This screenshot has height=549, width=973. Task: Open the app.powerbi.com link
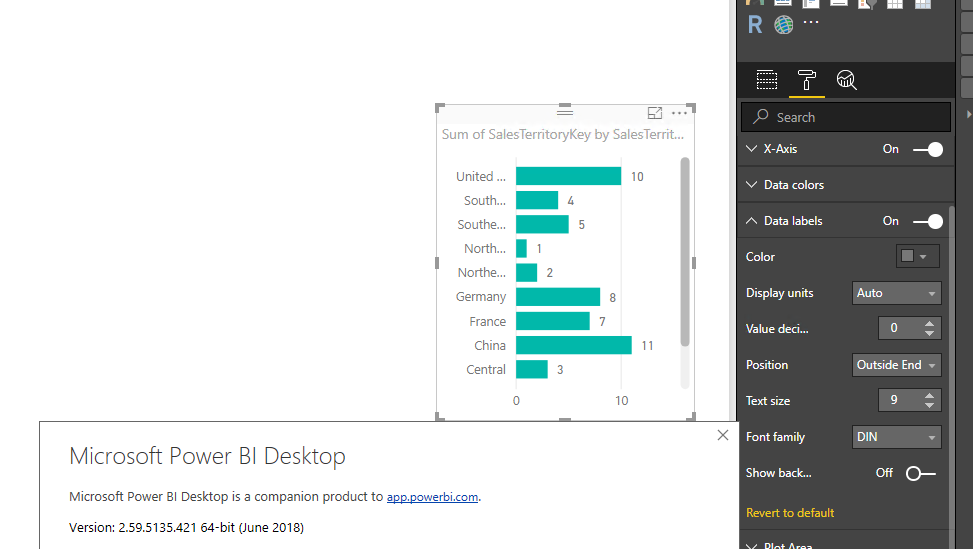[x=433, y=497]
